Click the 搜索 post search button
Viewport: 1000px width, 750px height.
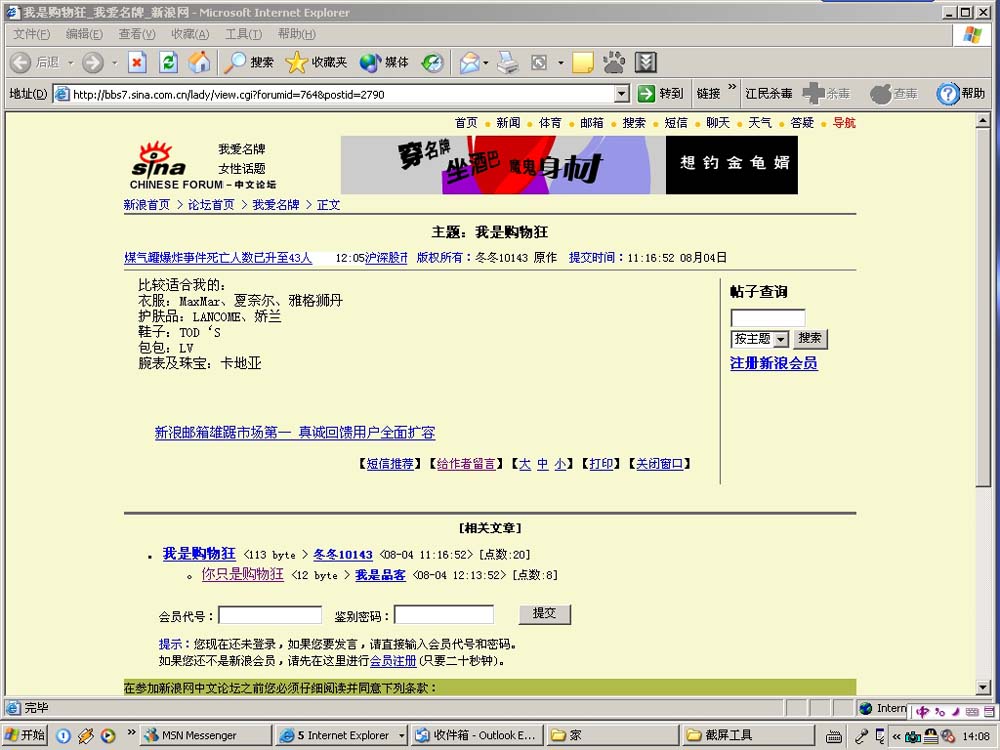[810, 339]
